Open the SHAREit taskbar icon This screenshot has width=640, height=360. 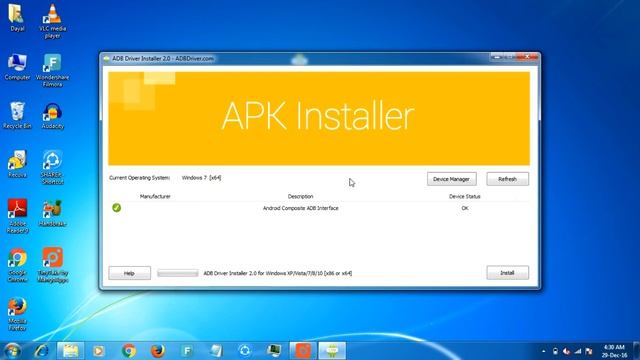pyautogui.click(x=245, y=351)
